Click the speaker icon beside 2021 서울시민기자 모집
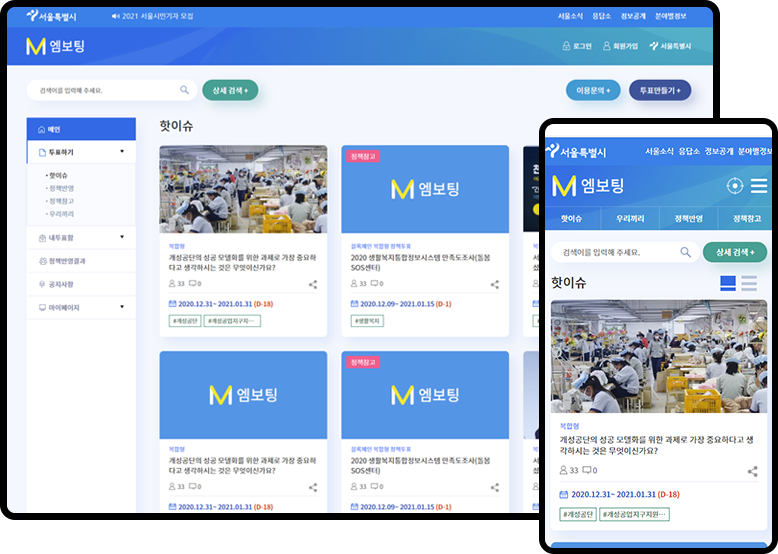This screenshot has height=554, width=778. click(116, 16)
